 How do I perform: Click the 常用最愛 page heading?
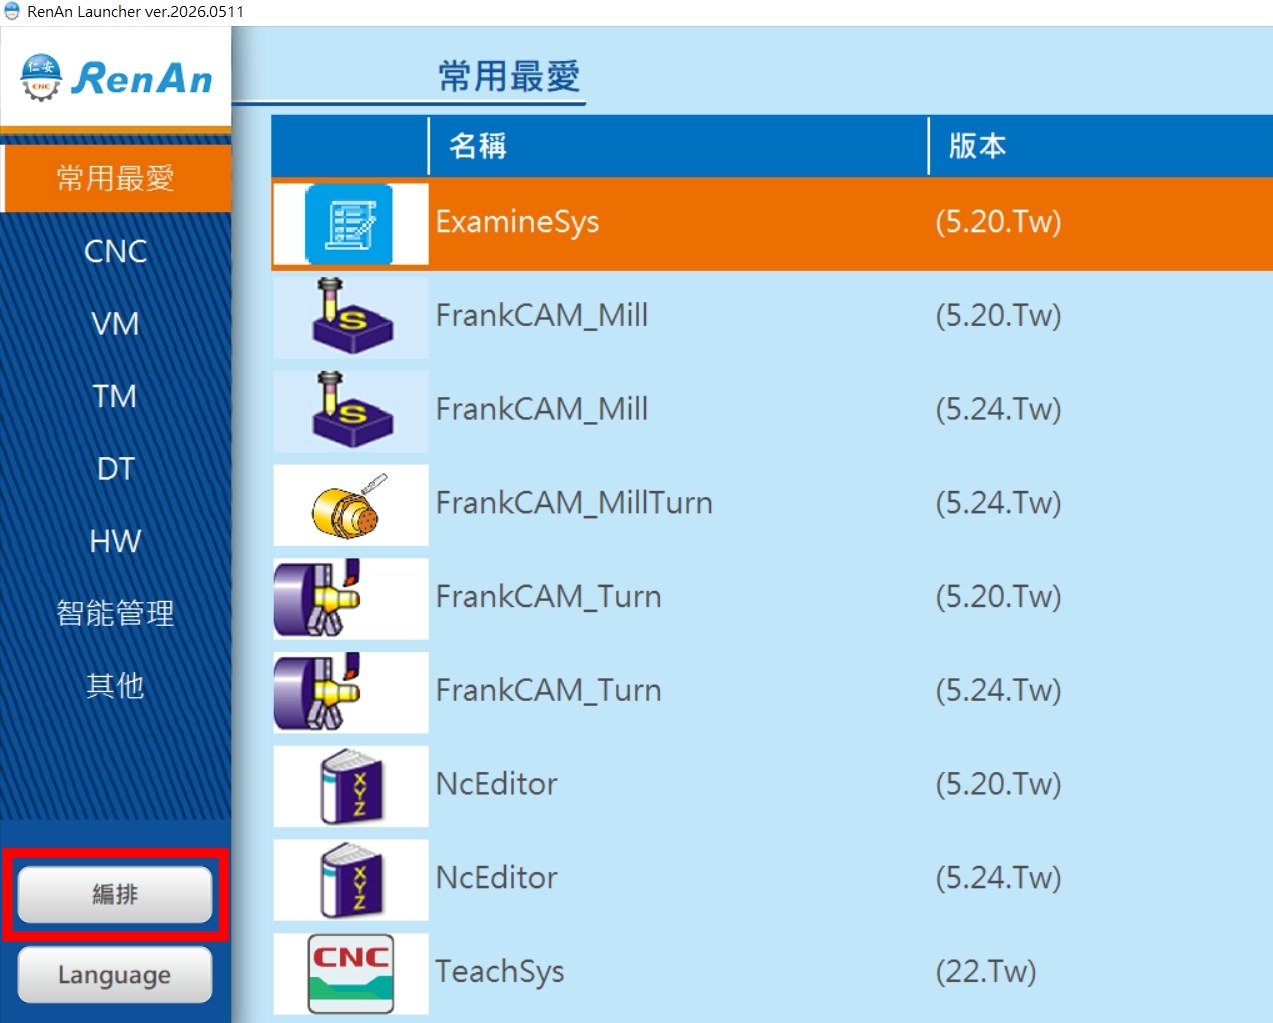point(509,76)
